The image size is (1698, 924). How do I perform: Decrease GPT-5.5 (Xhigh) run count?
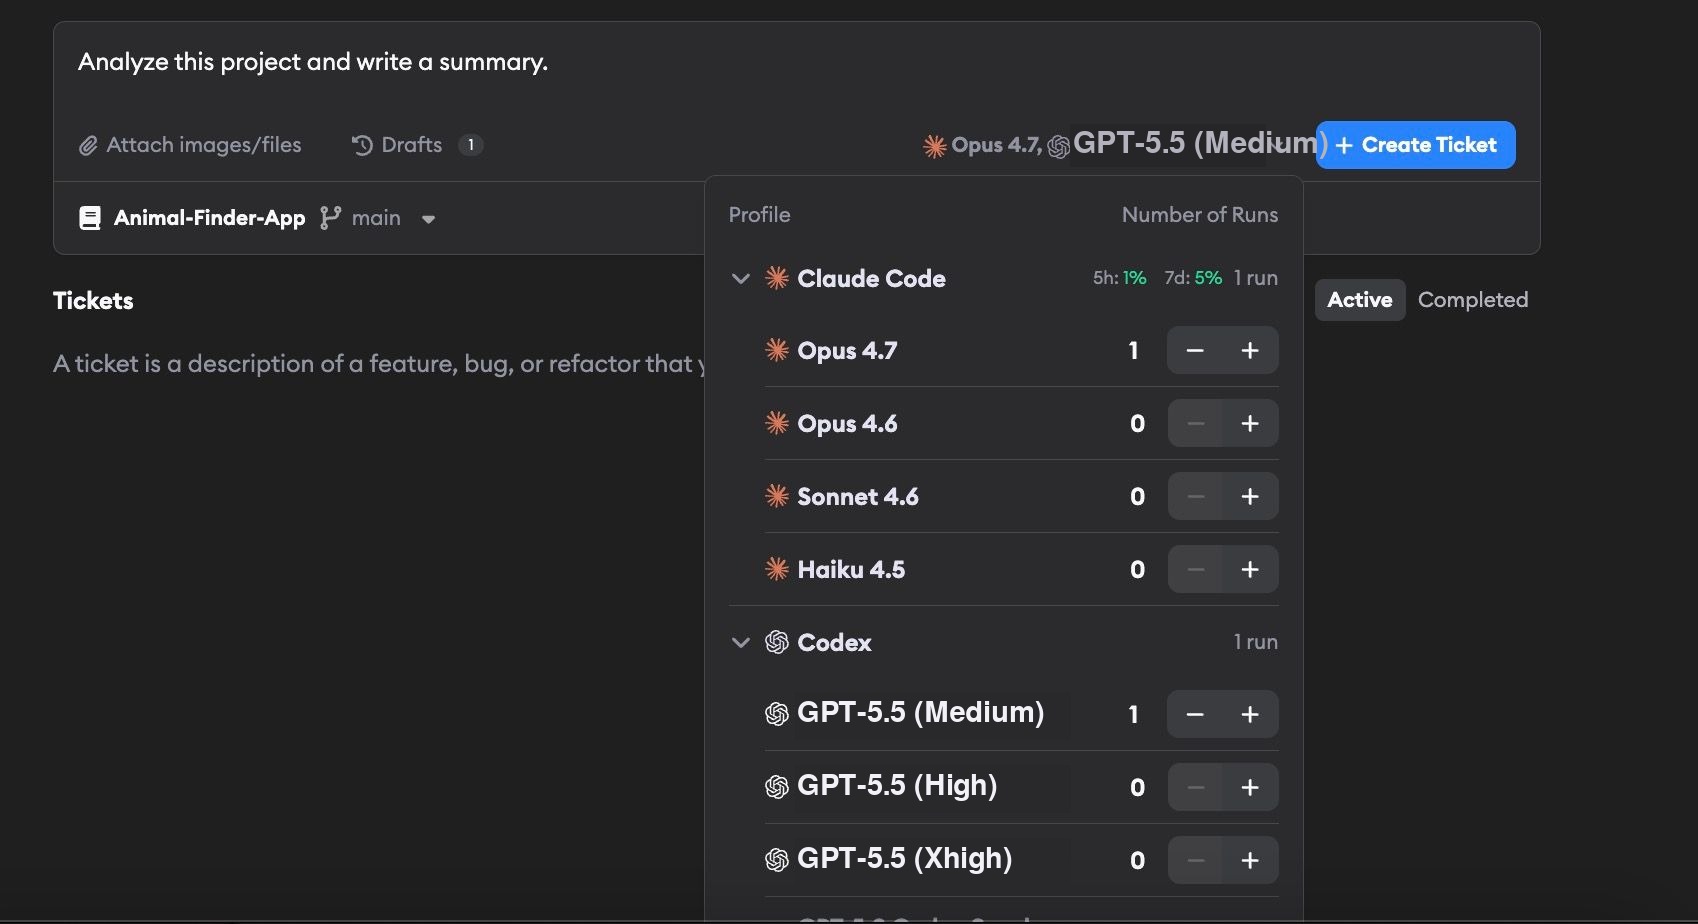(1195, 860)
